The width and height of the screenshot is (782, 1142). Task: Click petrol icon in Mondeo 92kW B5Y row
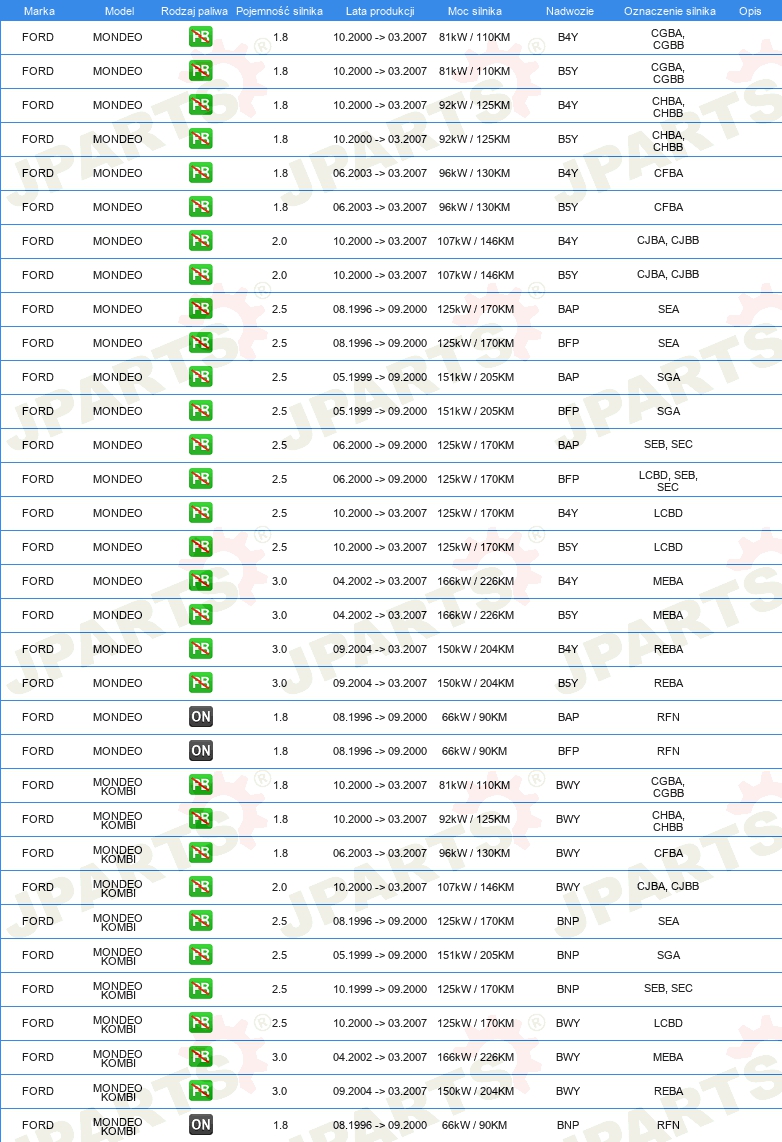[200, 138]
